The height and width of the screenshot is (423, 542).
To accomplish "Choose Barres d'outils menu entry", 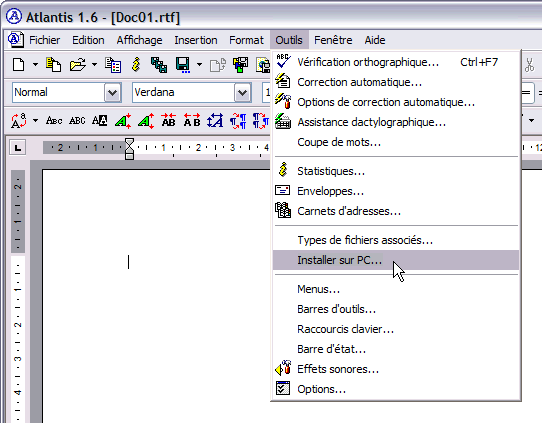I will click(396, 309).
